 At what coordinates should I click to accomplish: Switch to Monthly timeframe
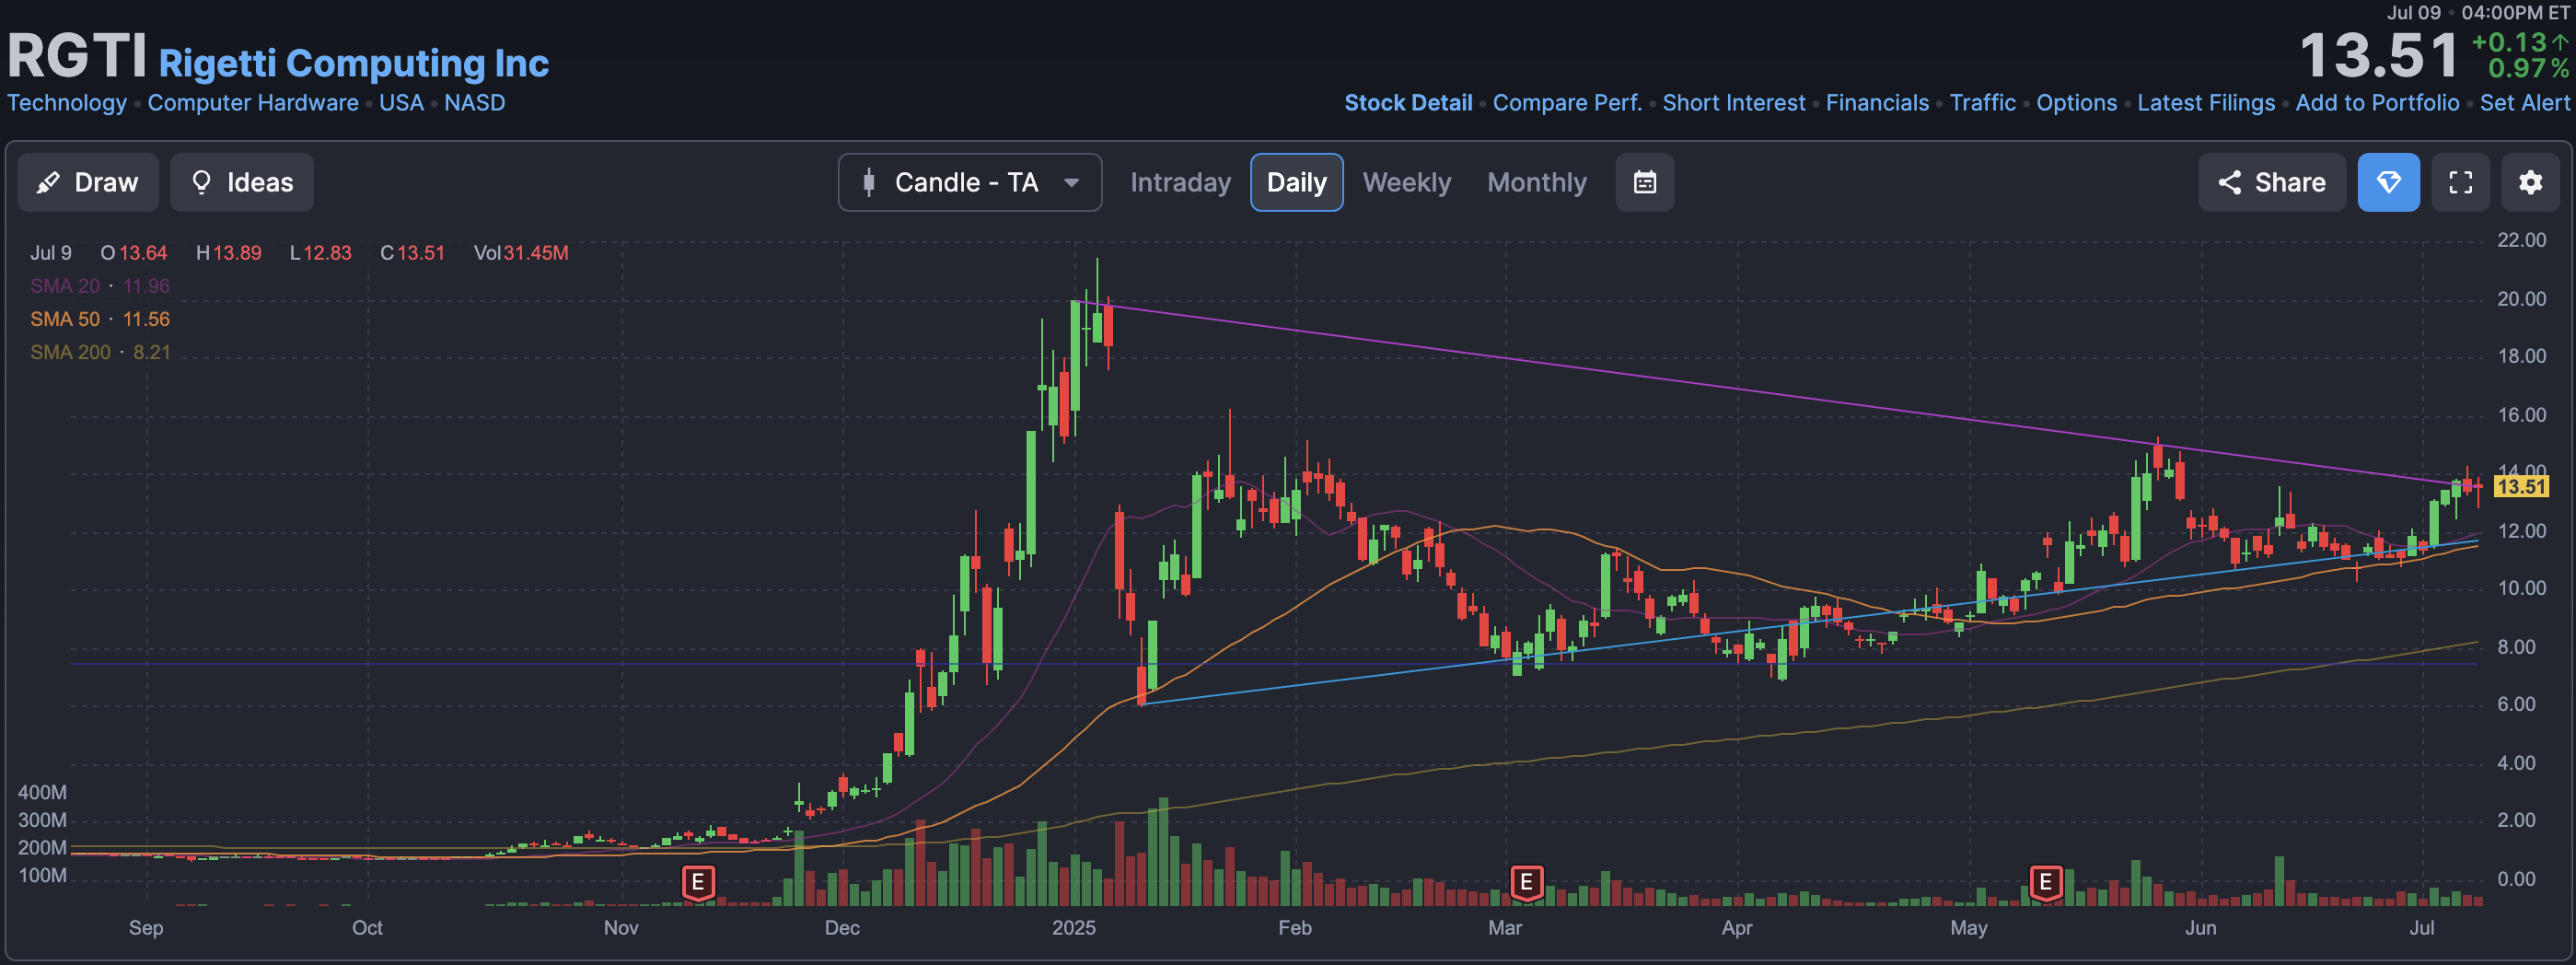click(x=1536, y=182)
